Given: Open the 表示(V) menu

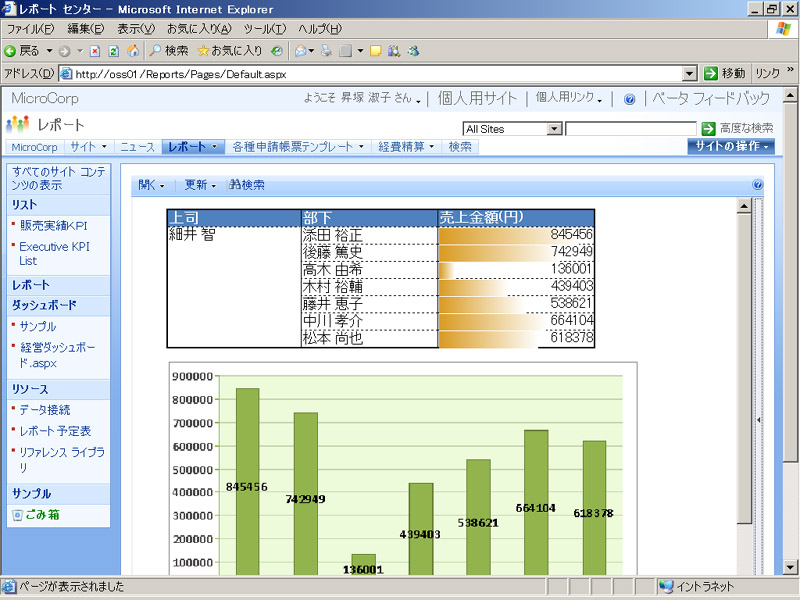Looking at the screenshot, I should (136, 29).
